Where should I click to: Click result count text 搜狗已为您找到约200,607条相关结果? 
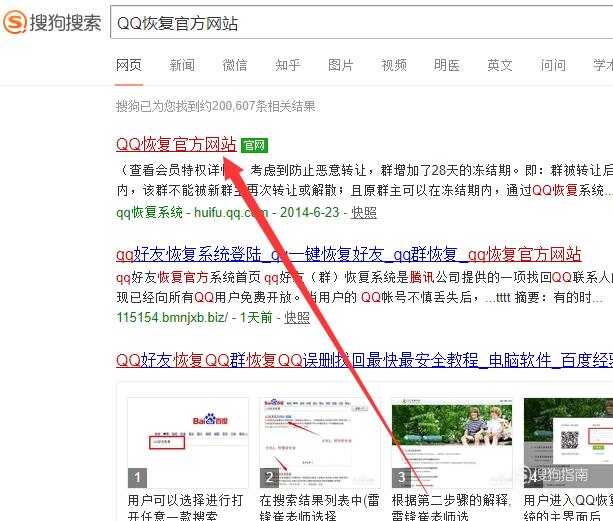[215, 106]
